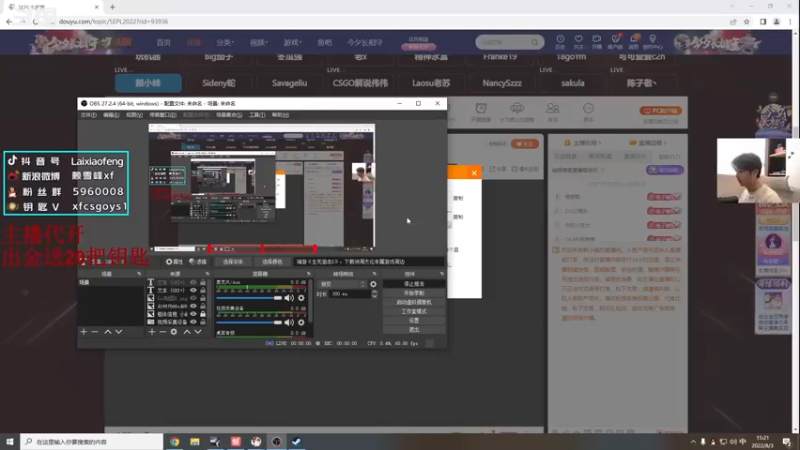Screen dimensions: 800x450
Task: Open OBS 编辑(E) menu
Action: click(111, 115)
